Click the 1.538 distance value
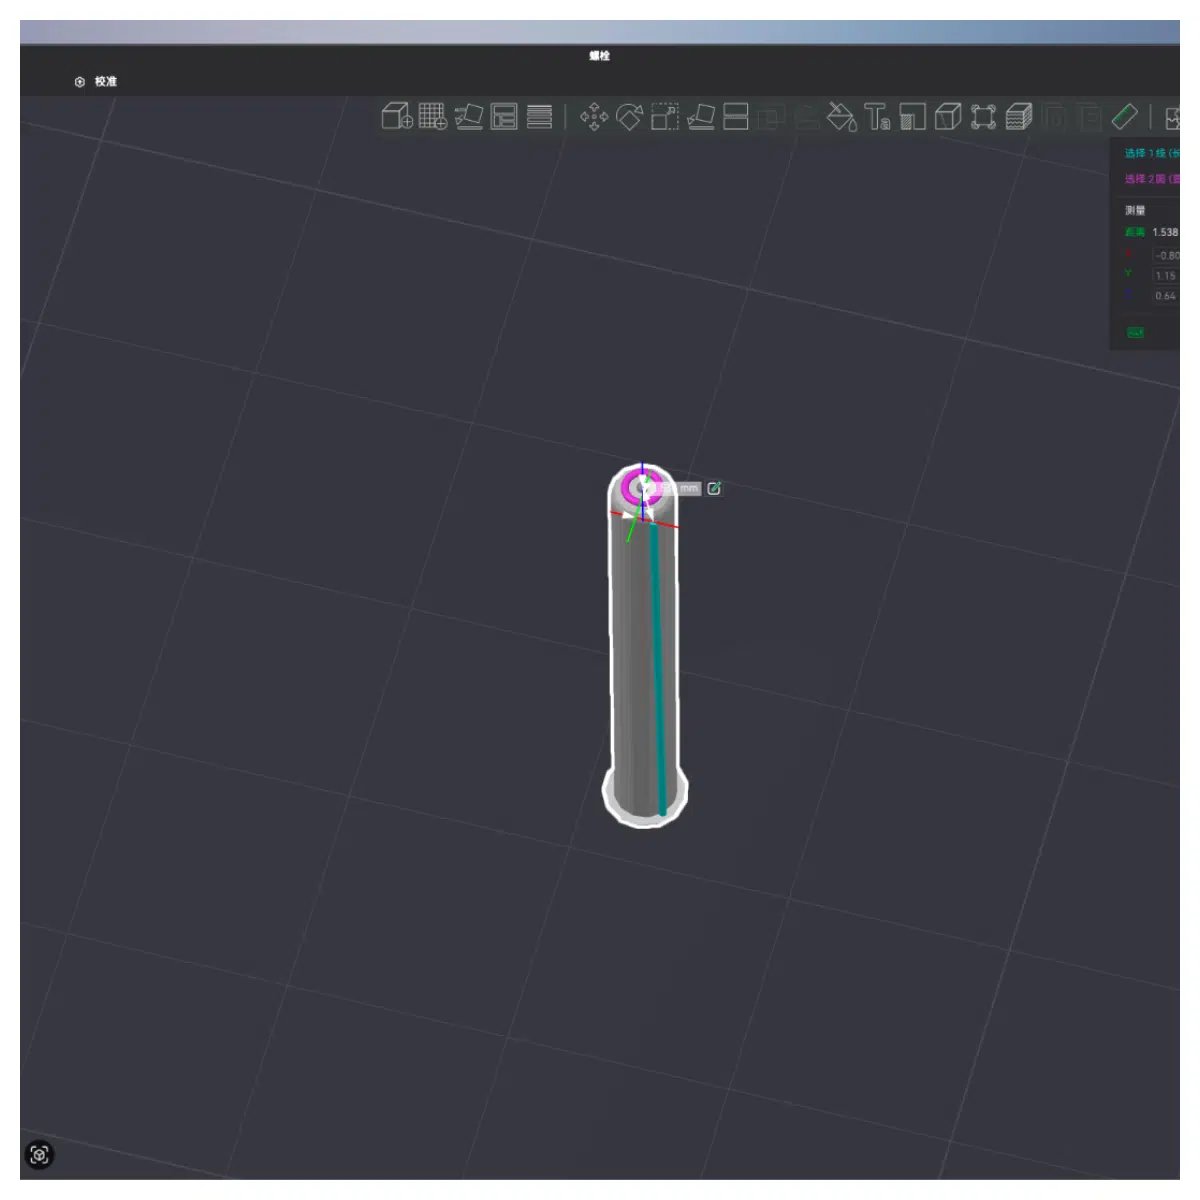Viewport: 1200px width, 1200px height. 1165,232
